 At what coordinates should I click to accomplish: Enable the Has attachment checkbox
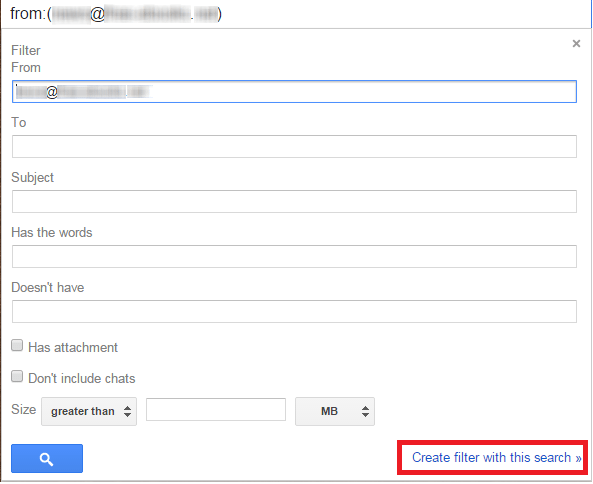pos(17,345)
